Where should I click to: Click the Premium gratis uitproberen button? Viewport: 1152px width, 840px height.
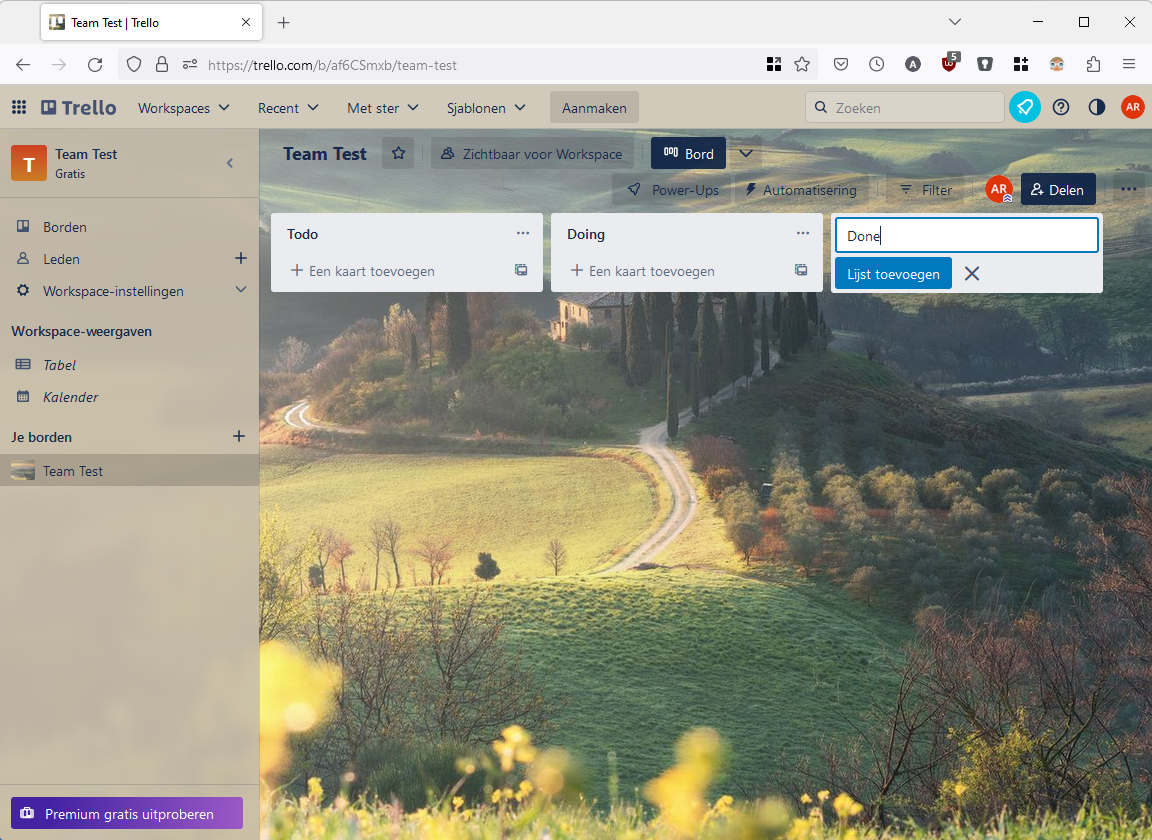127,814
